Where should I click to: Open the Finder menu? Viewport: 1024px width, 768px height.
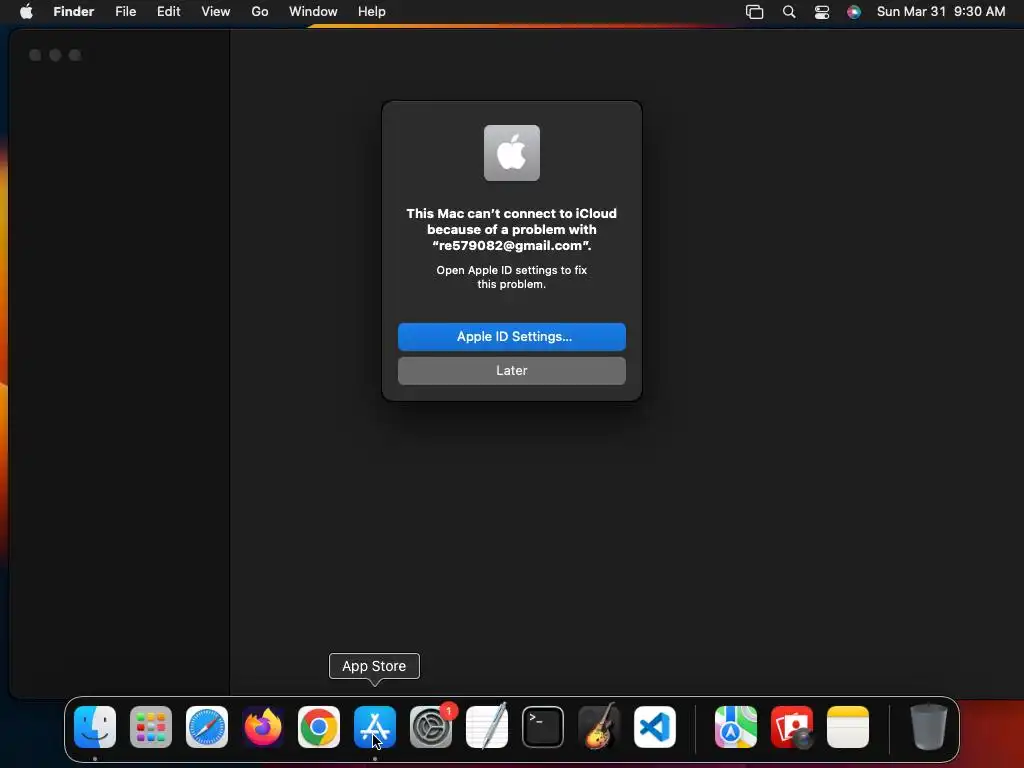pos(74,12)
